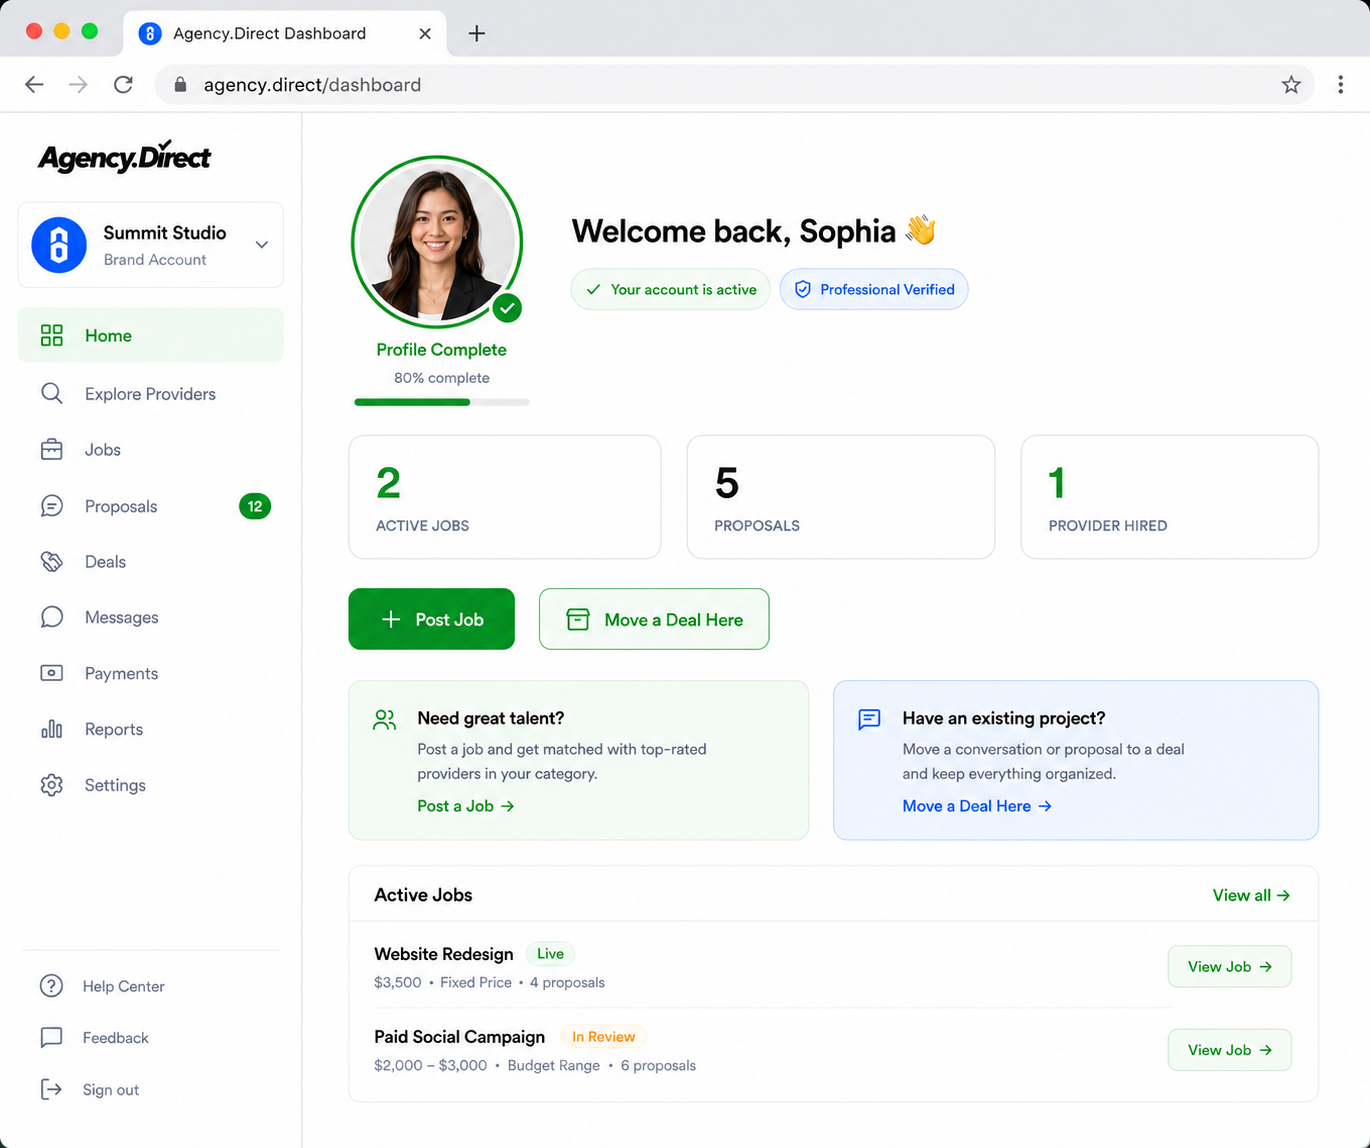Go back in browser history
The image size is (1370, 1148).
point(34,85)
